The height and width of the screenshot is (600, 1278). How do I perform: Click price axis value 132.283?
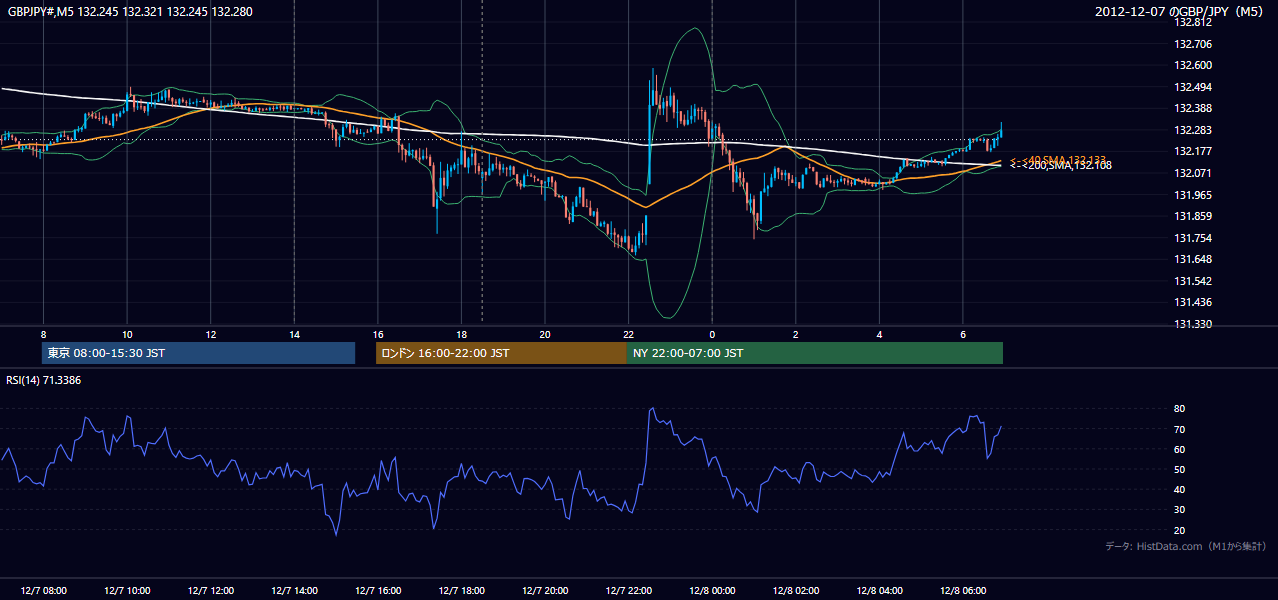(1193, 130)
